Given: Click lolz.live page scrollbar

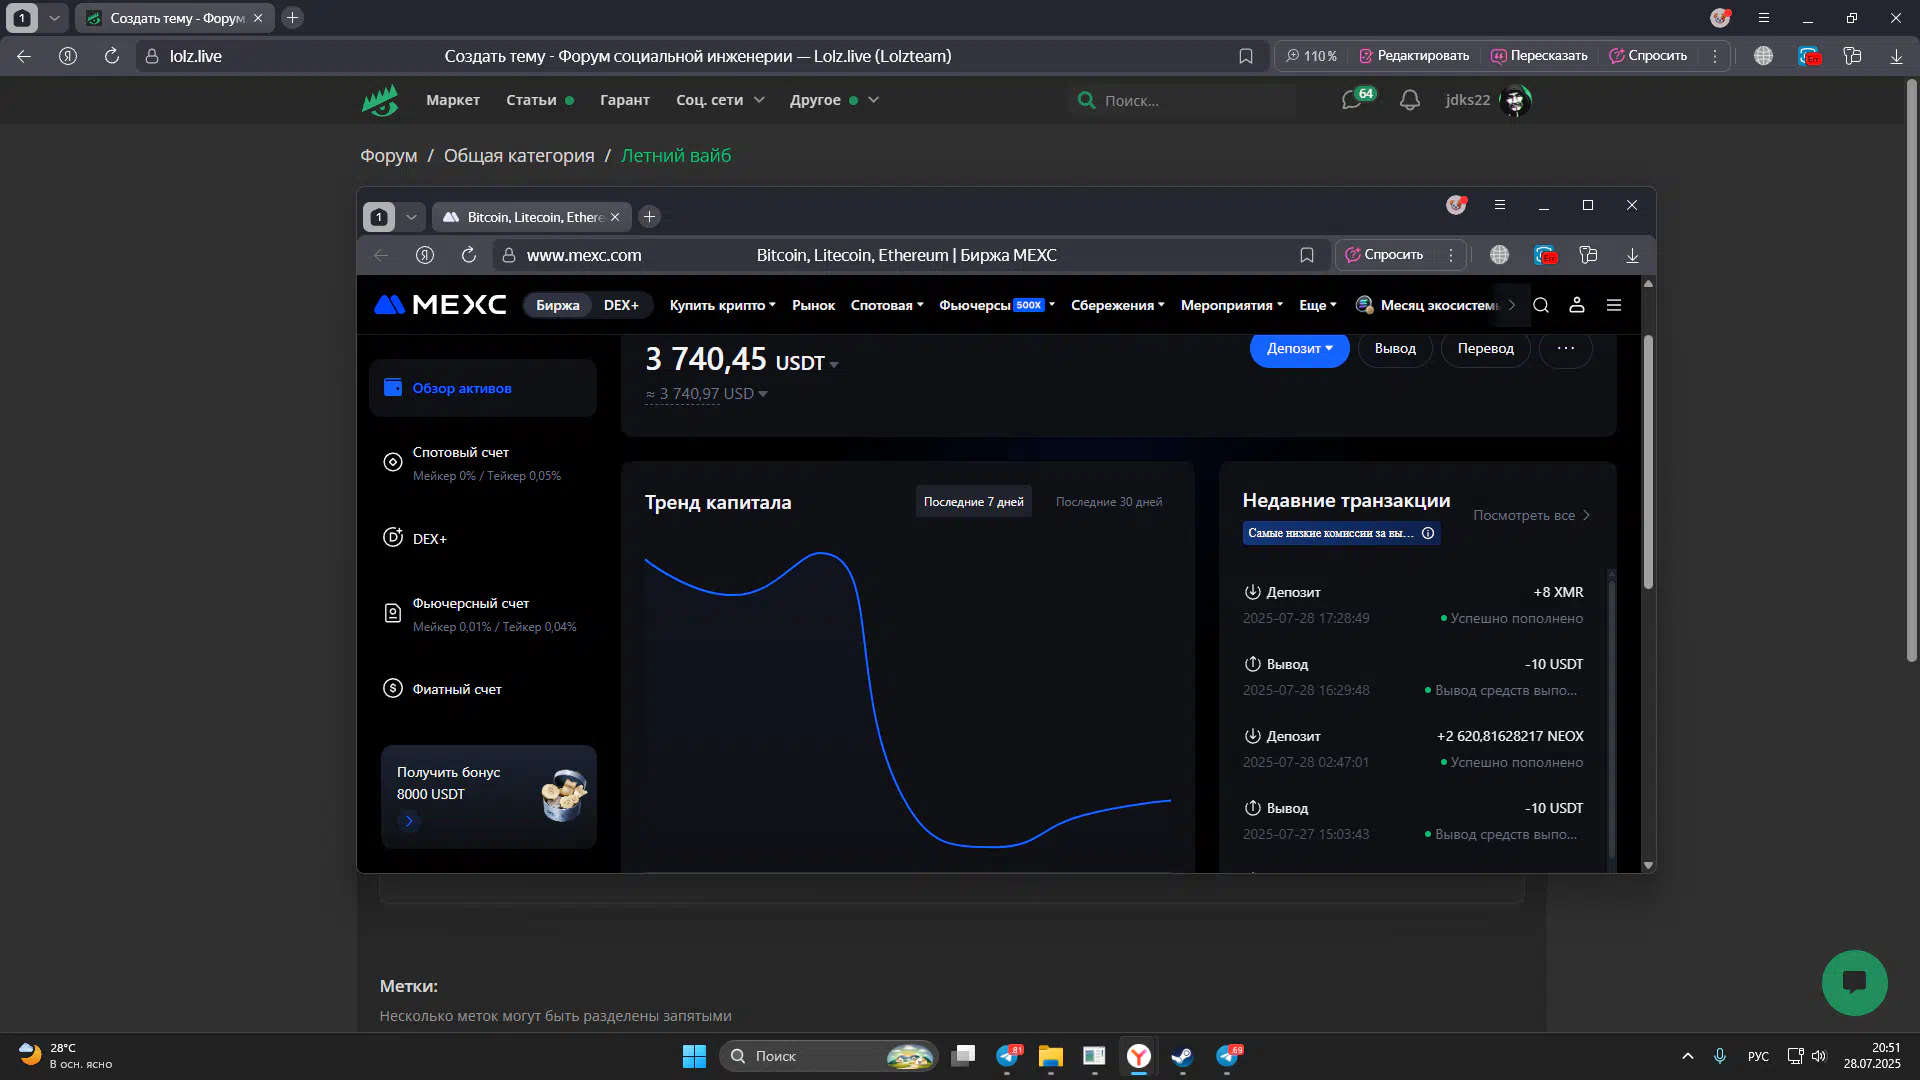Looking at the screenshot, I should coord(1912,370).
